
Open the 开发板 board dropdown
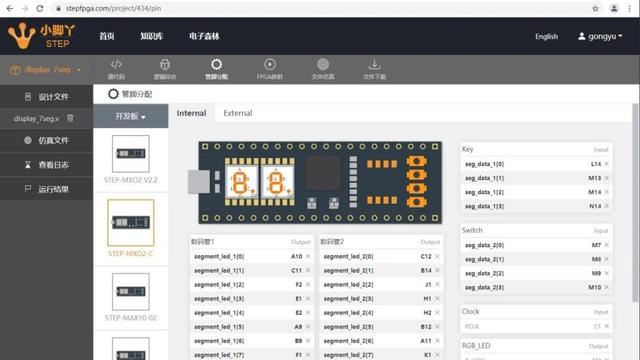131,116
